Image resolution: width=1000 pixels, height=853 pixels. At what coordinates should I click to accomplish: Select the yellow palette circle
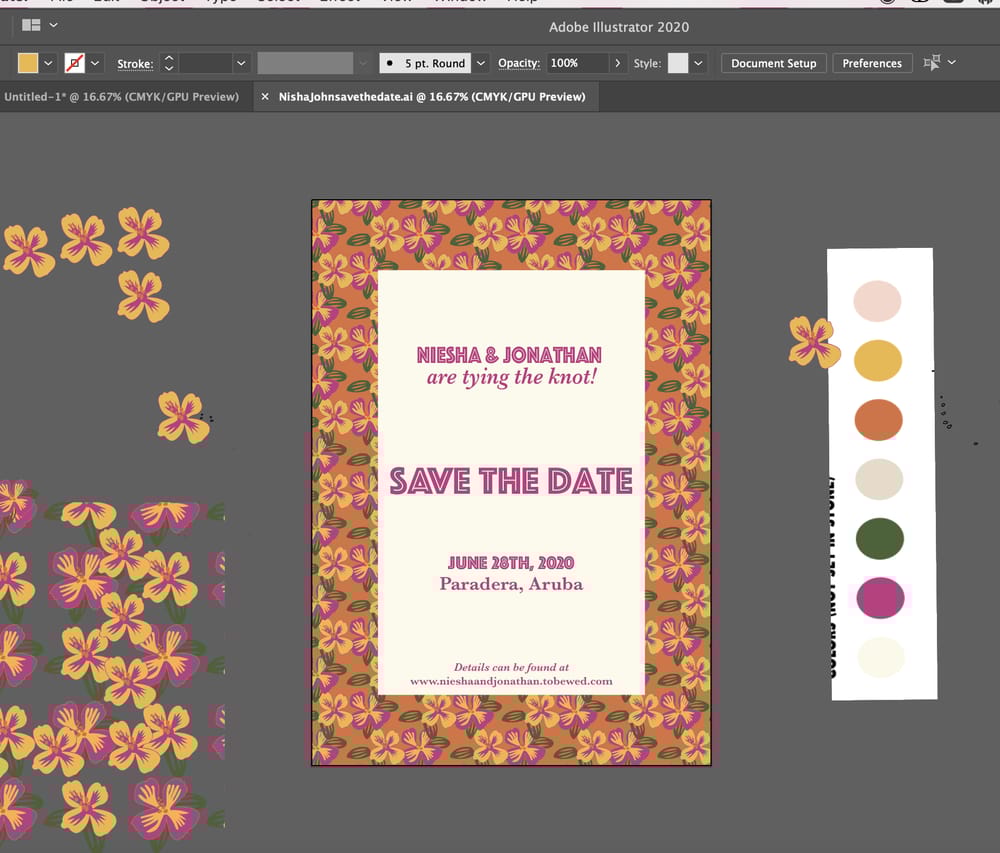[x=878, y=360]
